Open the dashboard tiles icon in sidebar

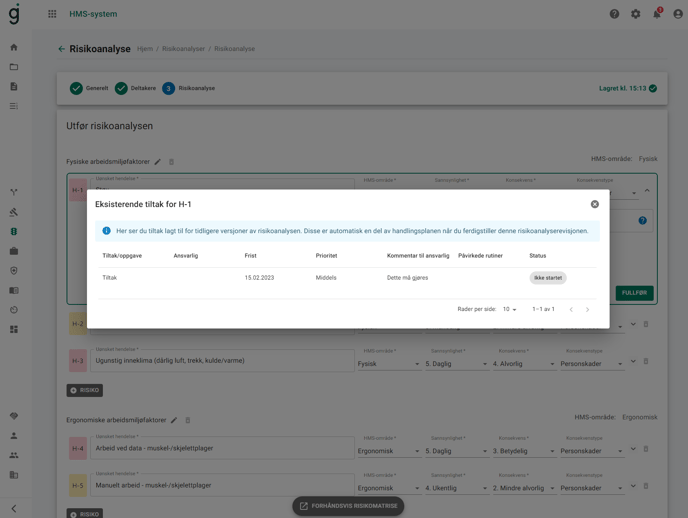14,329
